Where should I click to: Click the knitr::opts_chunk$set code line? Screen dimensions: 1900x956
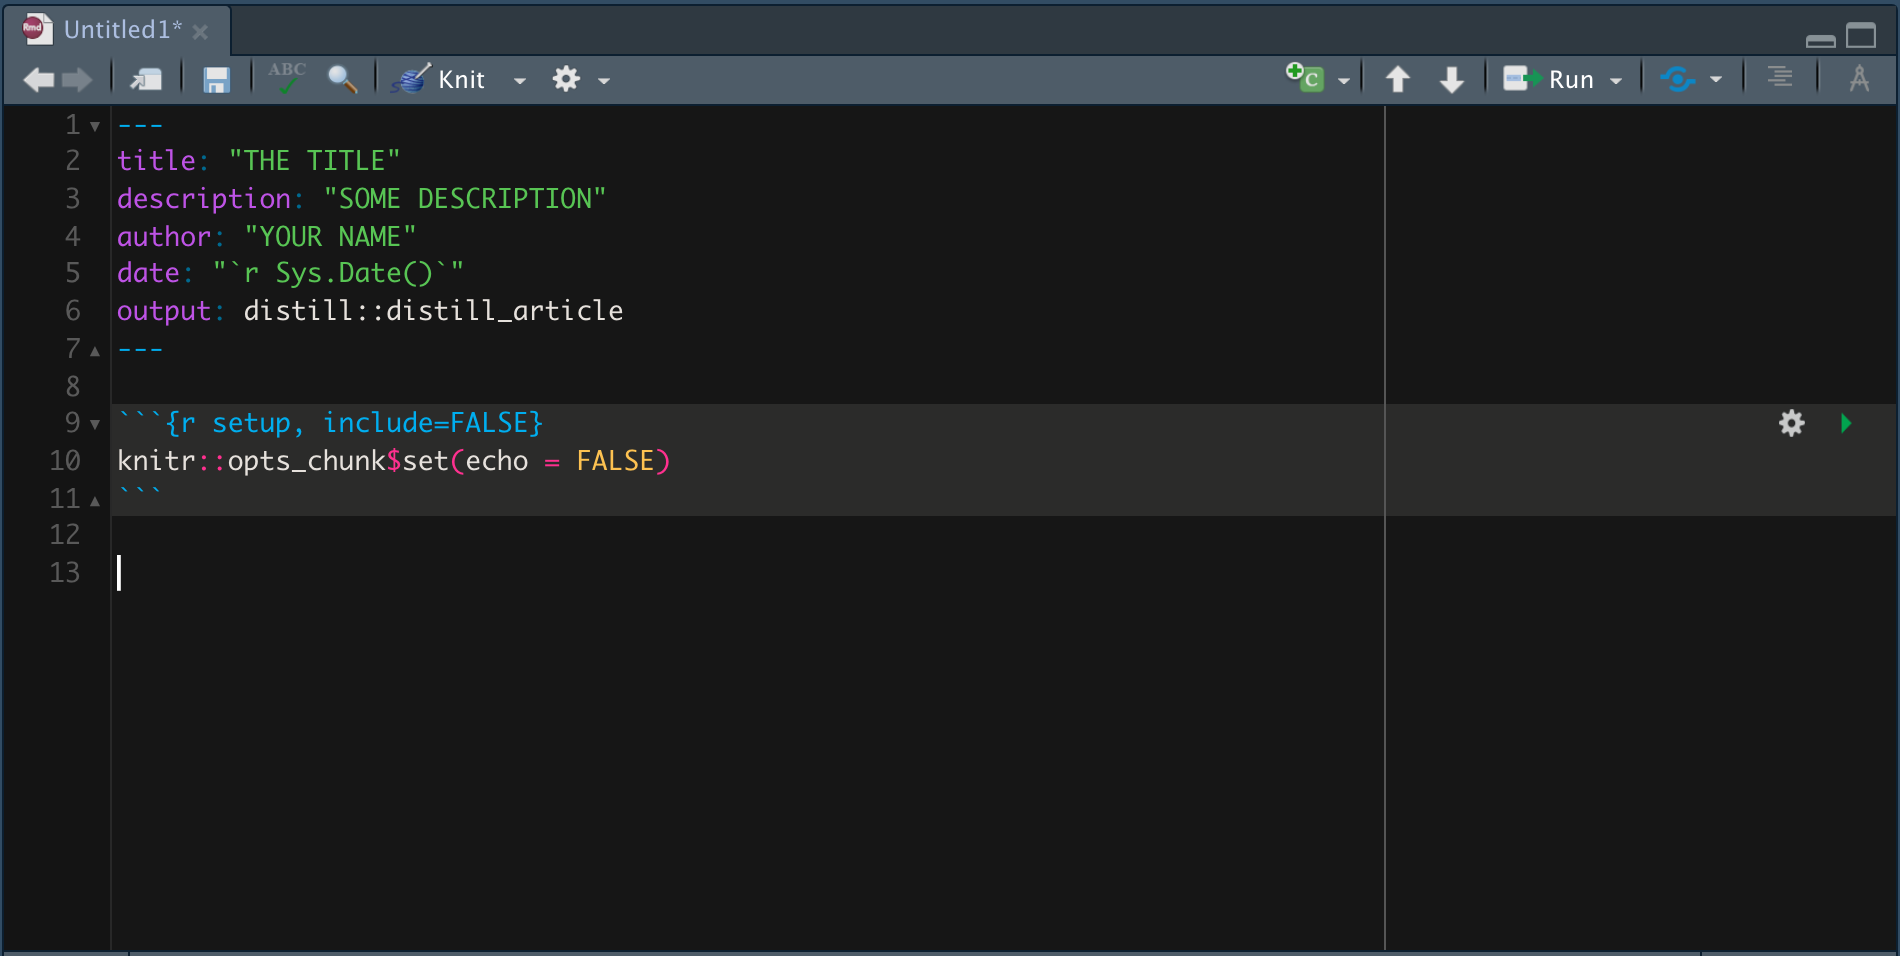pyautogui.click(x=394, y=461)
